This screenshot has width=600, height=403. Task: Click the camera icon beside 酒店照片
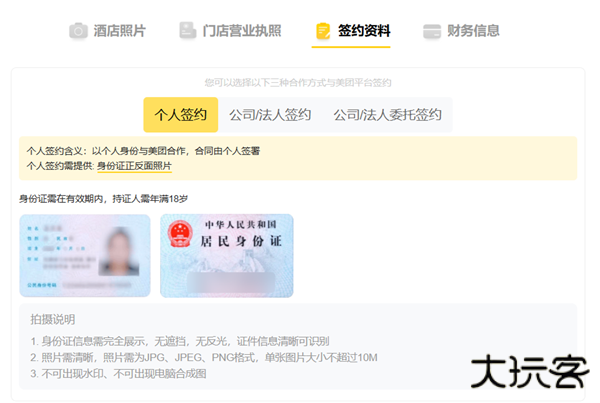click(78, 31)
